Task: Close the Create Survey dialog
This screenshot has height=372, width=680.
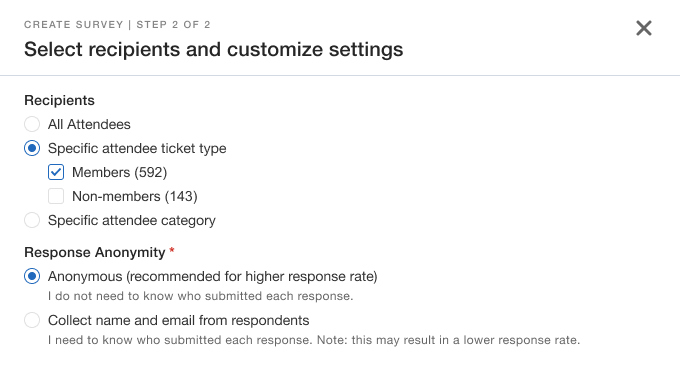Action: coord(644,28)
